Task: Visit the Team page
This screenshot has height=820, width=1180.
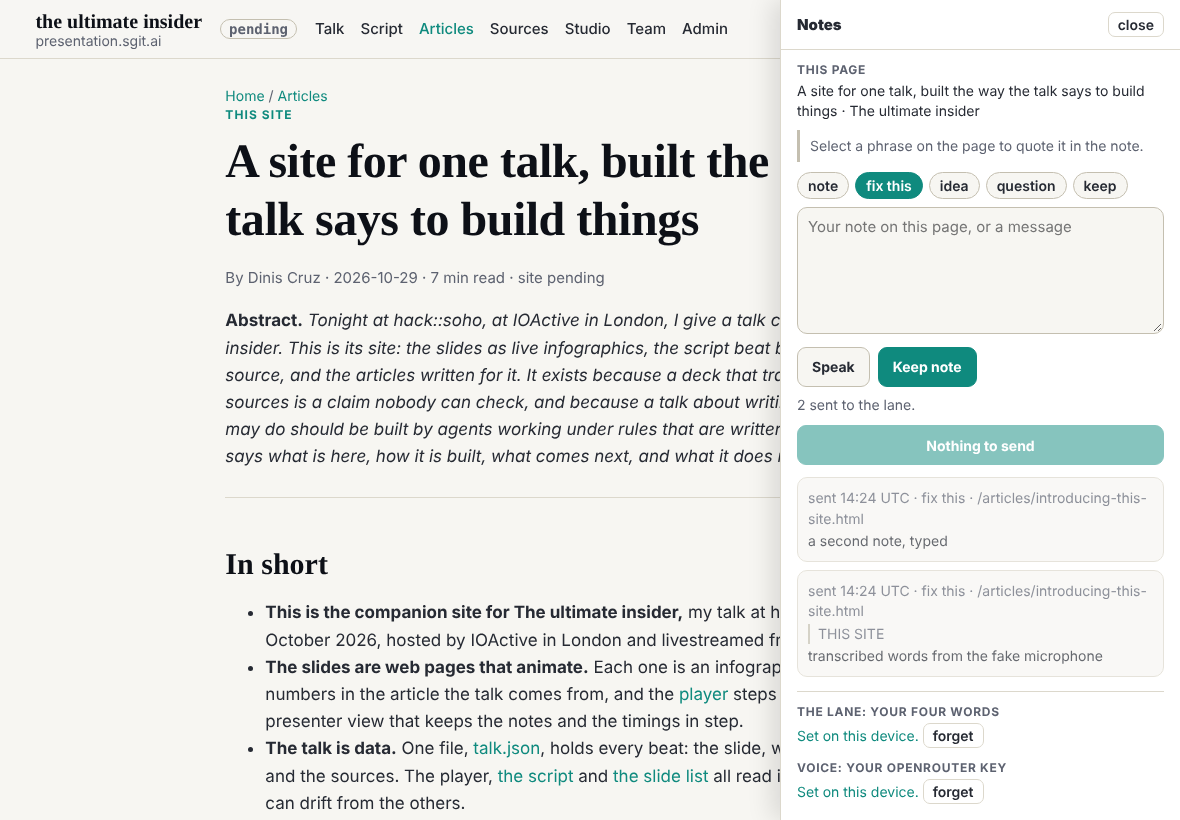Action: (x=646, y=29)
